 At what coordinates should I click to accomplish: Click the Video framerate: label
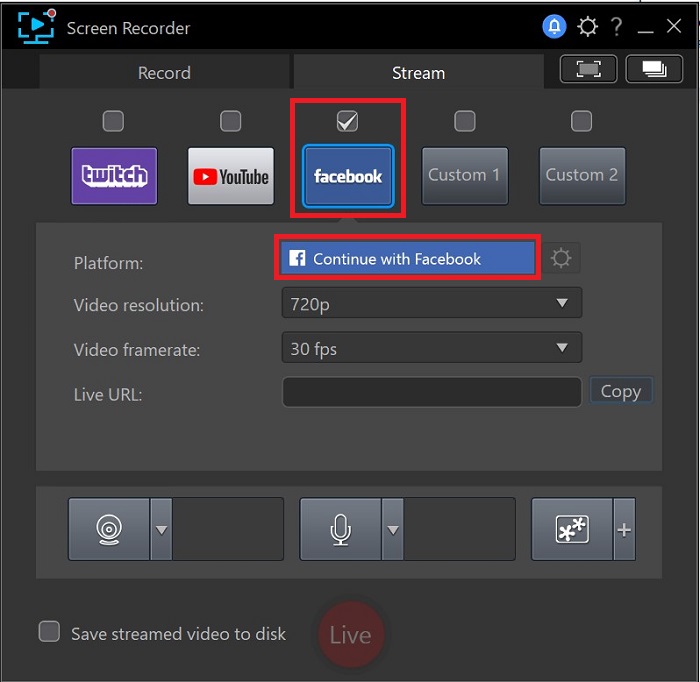tap(137, 350)
